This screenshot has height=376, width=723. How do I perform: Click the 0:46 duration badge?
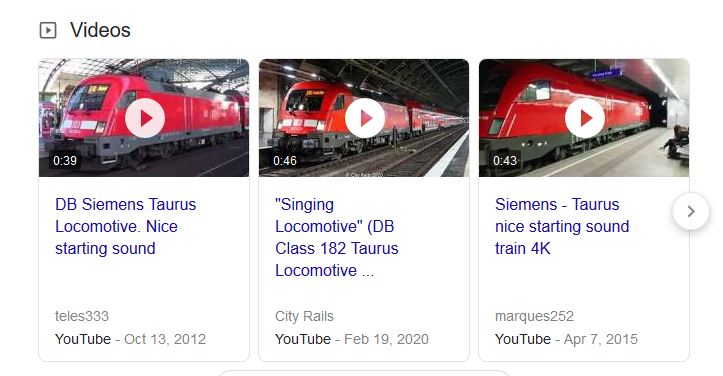coord(284,161)
